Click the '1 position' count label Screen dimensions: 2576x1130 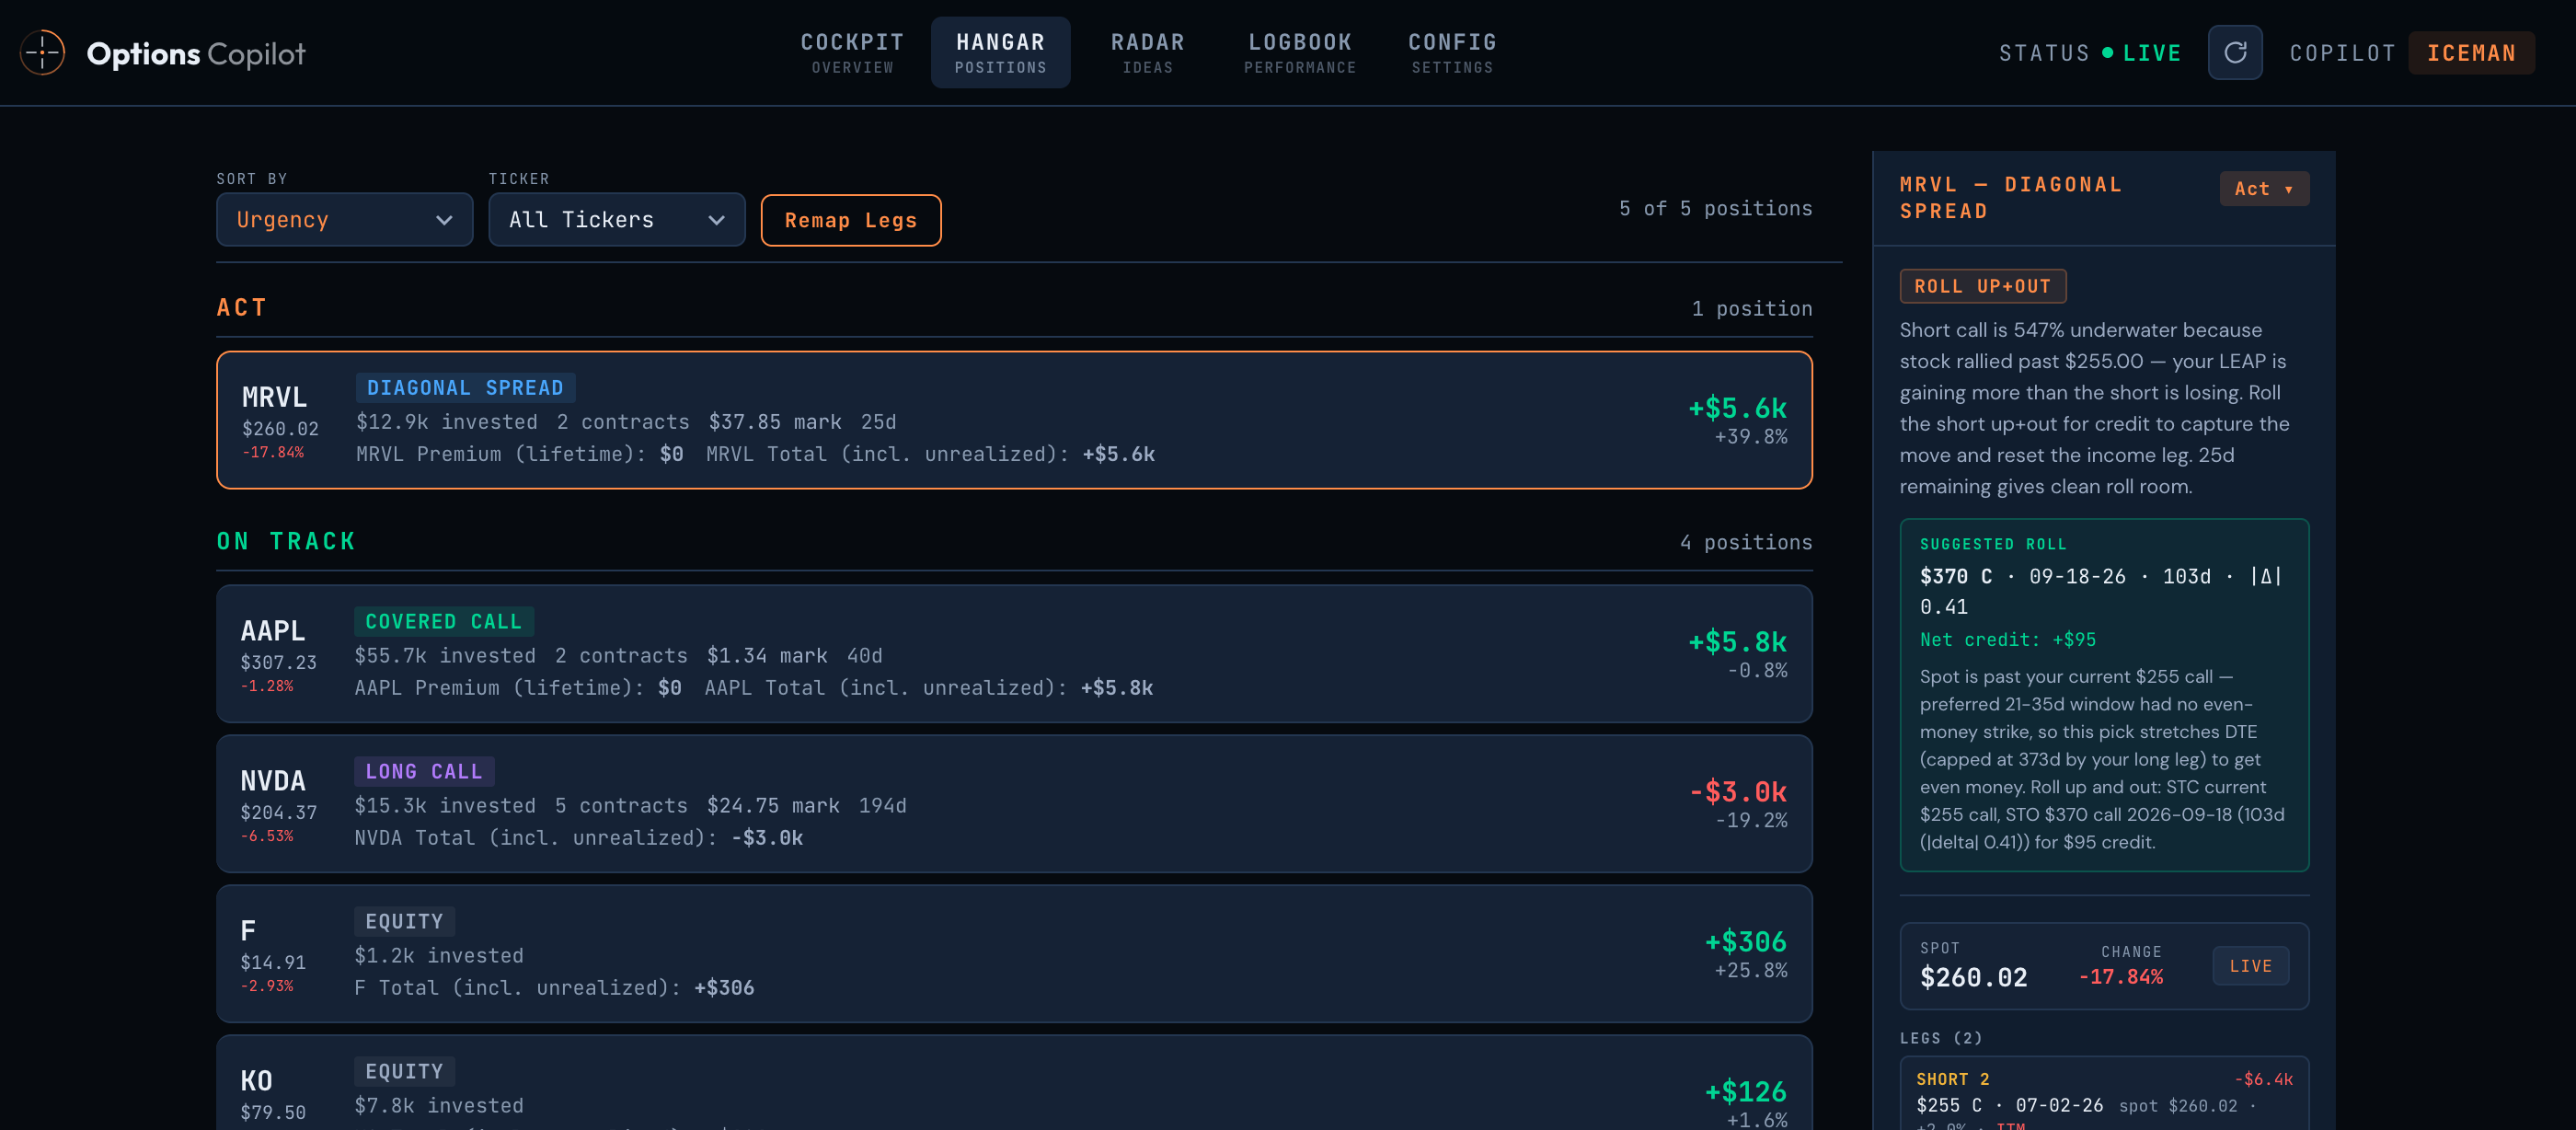pos(1751,309)
